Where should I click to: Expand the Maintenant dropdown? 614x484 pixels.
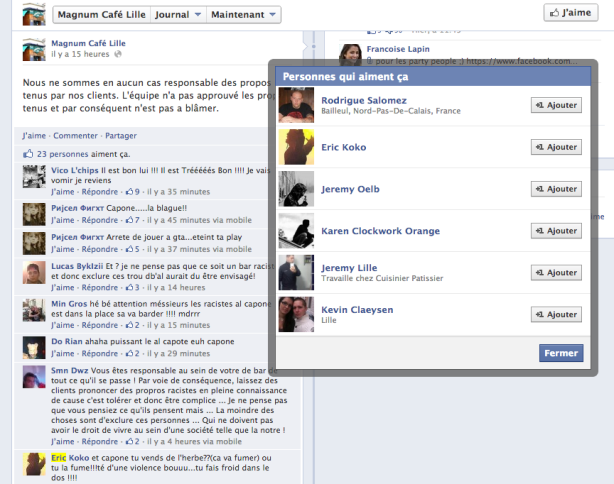244,14
